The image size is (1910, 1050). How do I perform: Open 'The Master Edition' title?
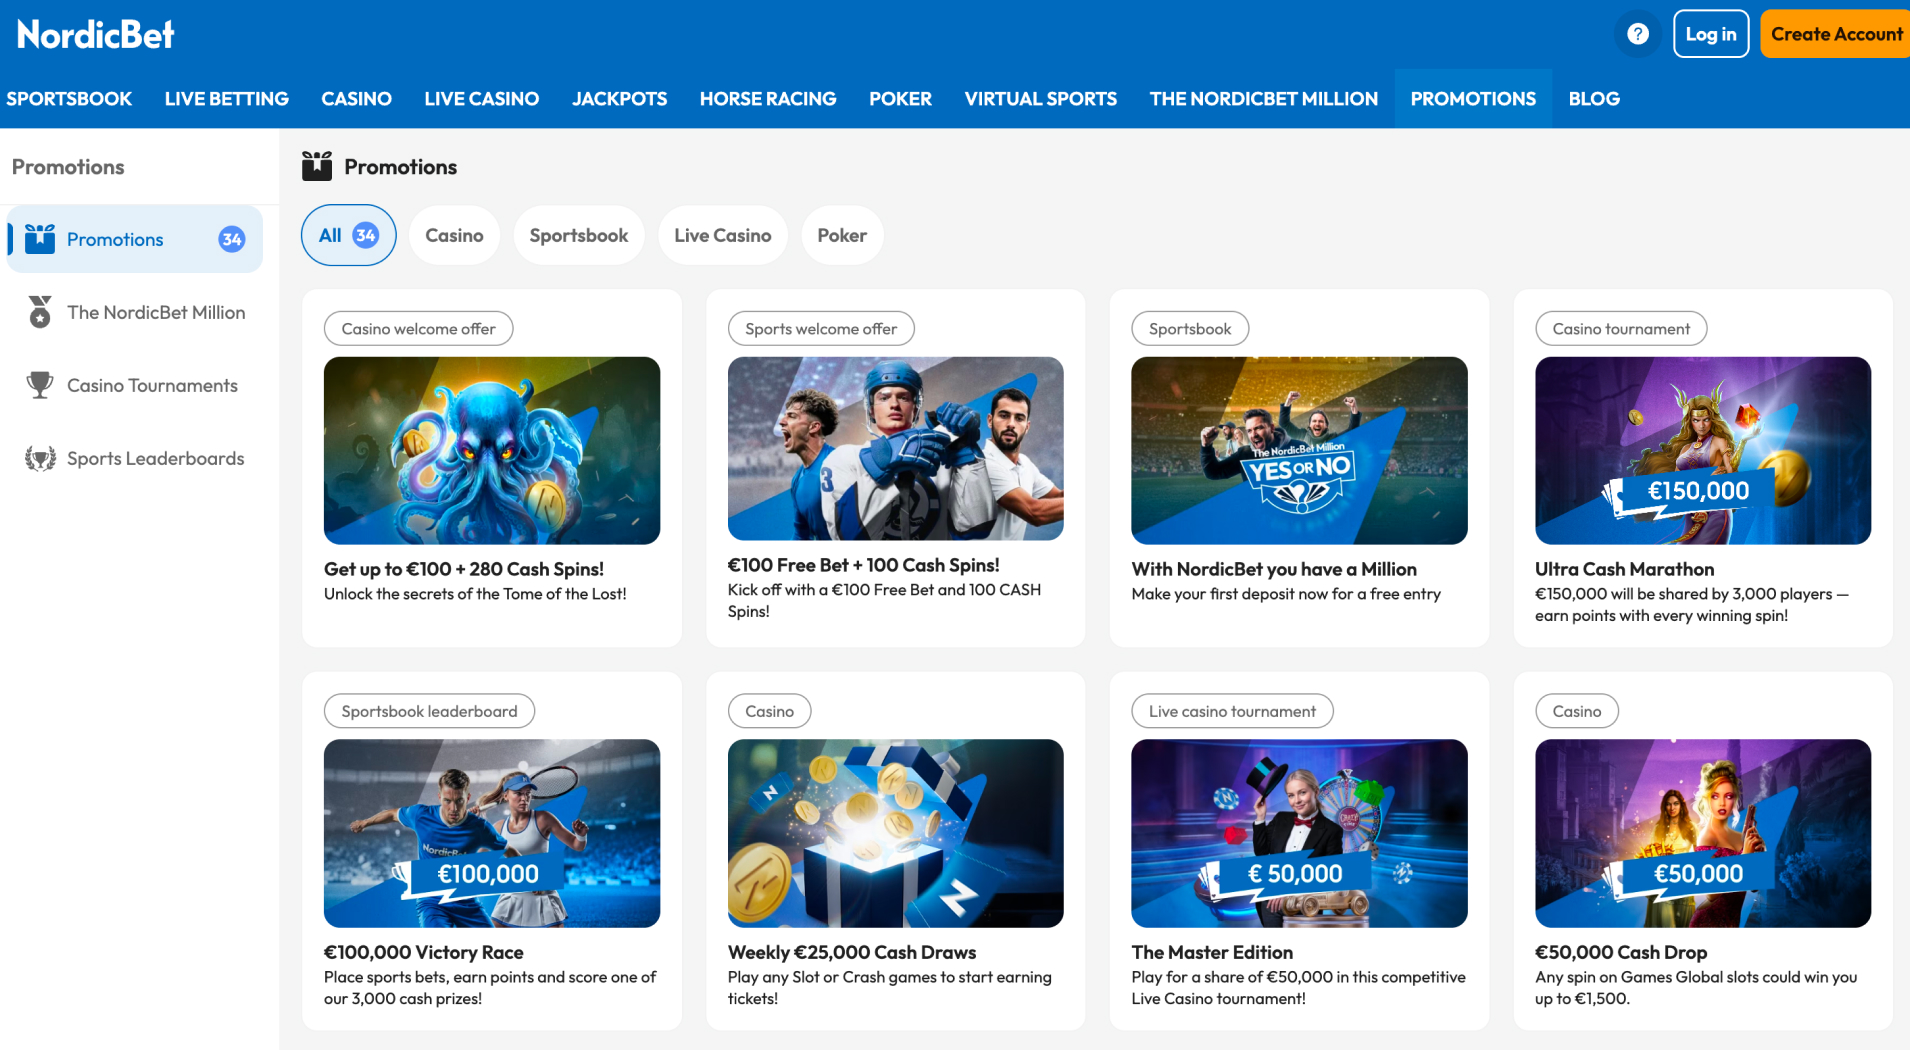point(1212,952)
